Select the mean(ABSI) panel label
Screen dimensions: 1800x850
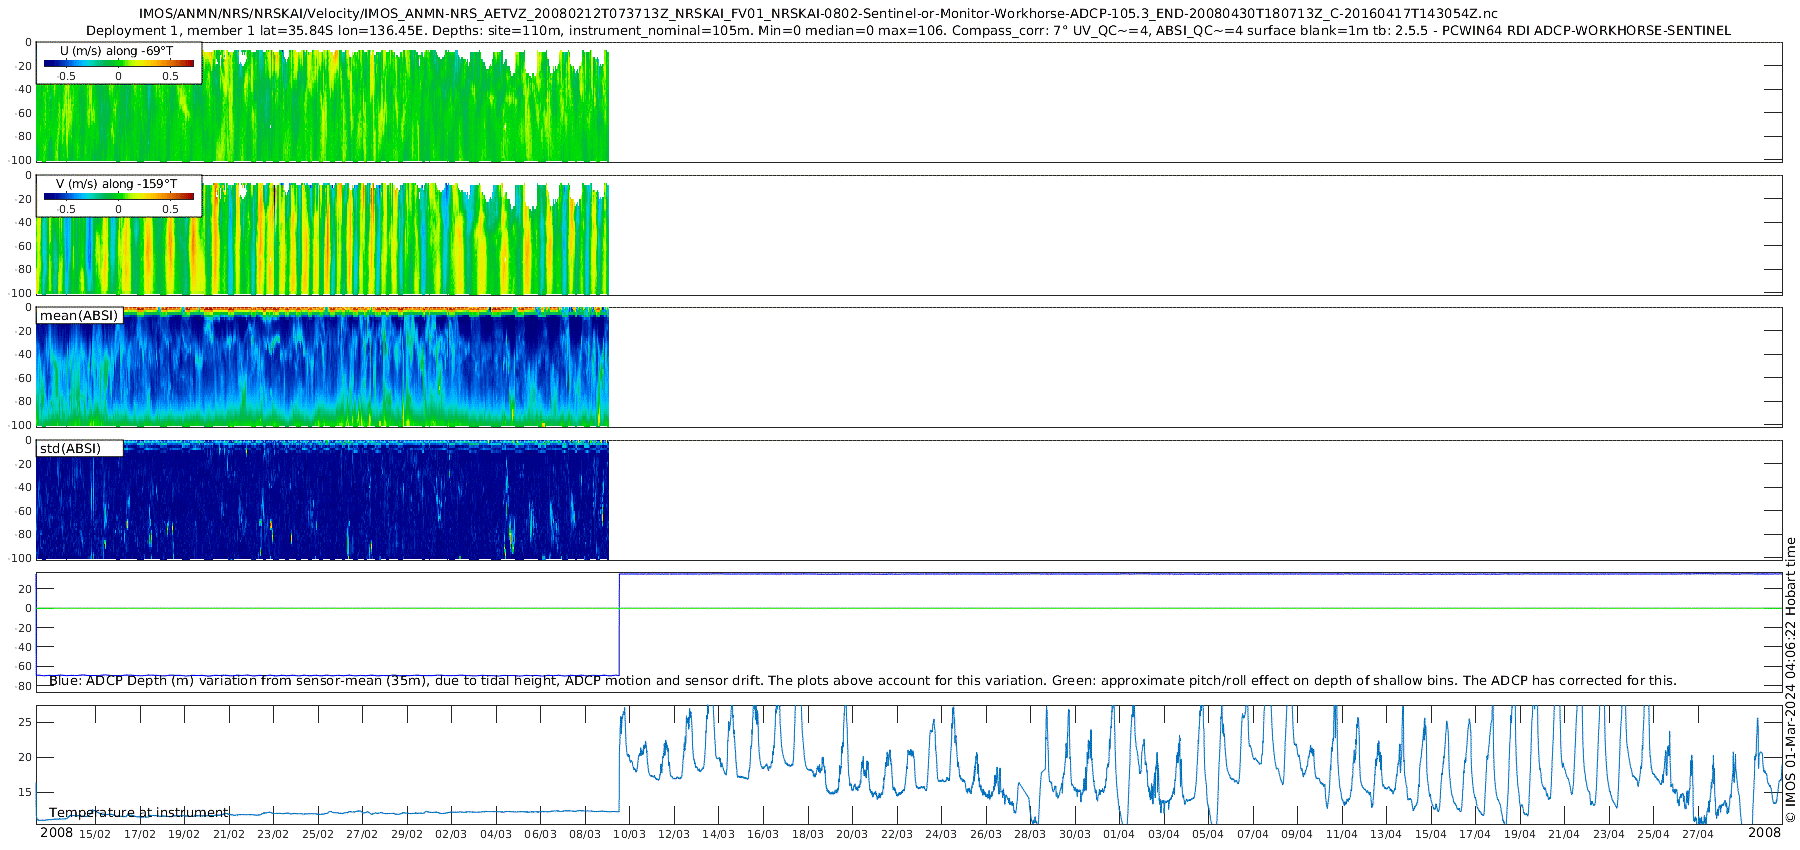tap(79, 316)
